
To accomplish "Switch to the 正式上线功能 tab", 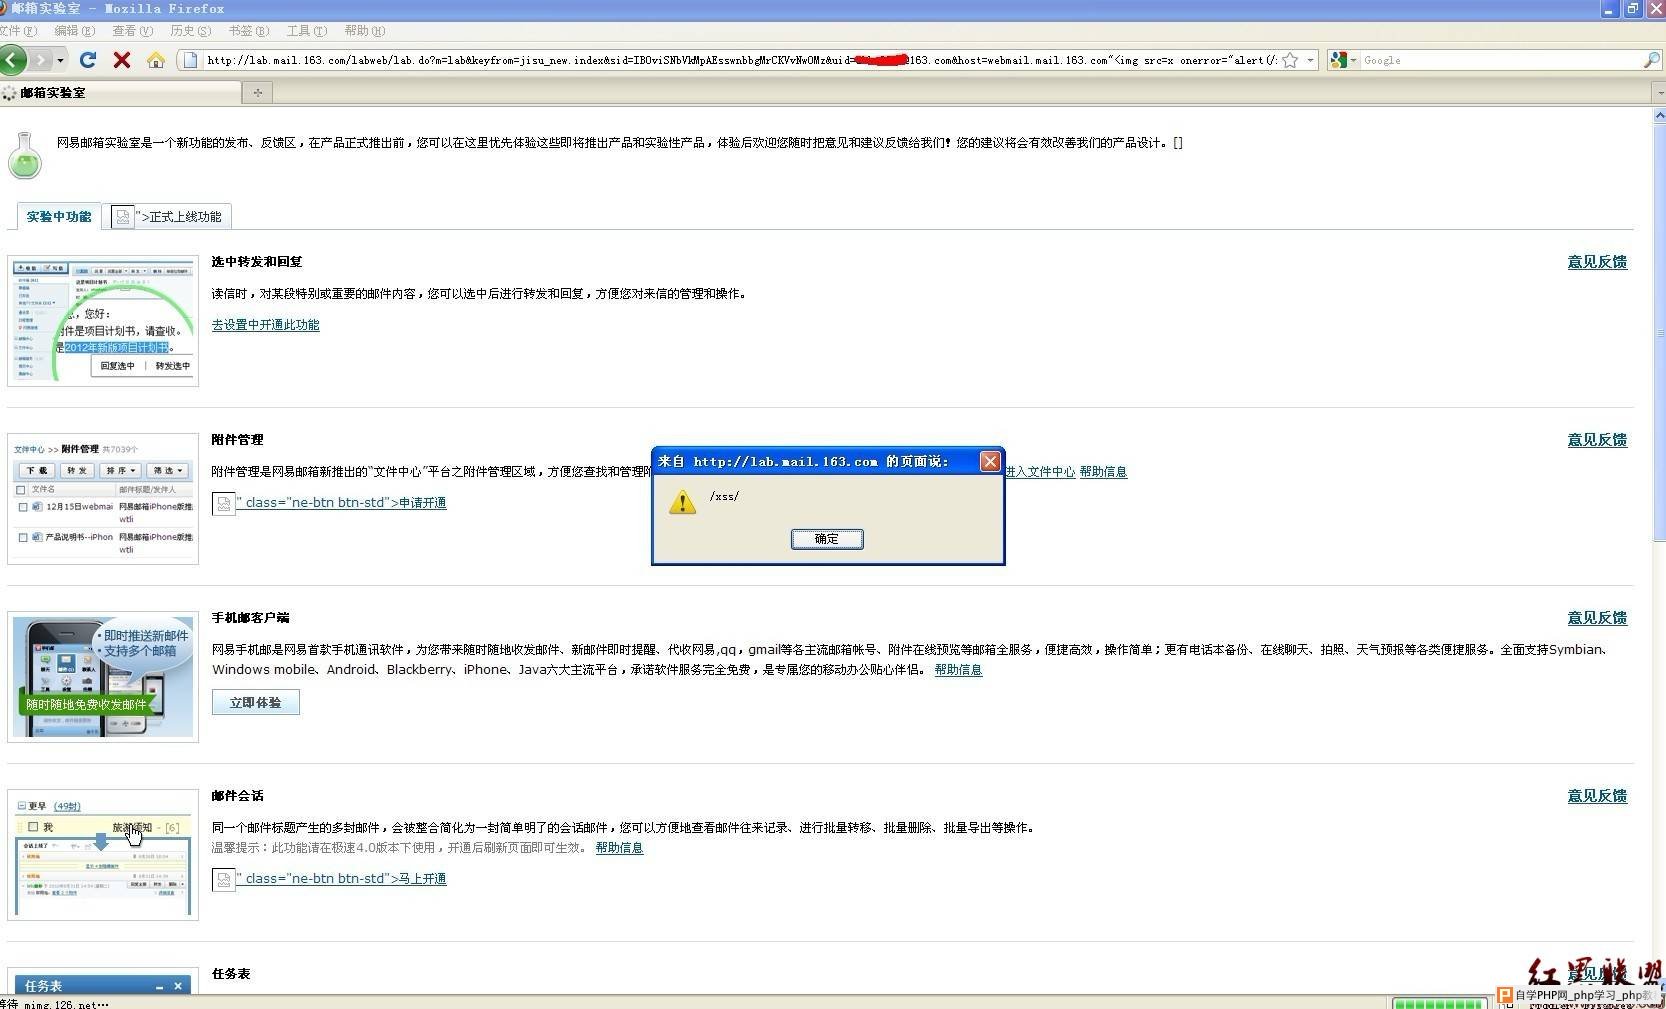I will [x=167, y=216].
